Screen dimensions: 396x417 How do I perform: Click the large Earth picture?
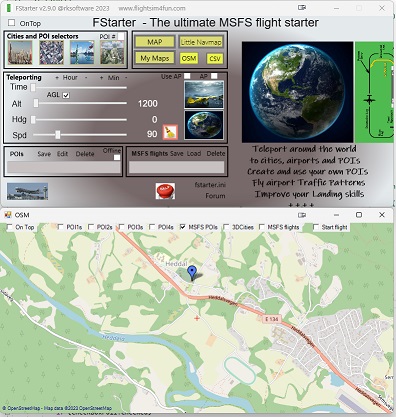click(297, 92)
